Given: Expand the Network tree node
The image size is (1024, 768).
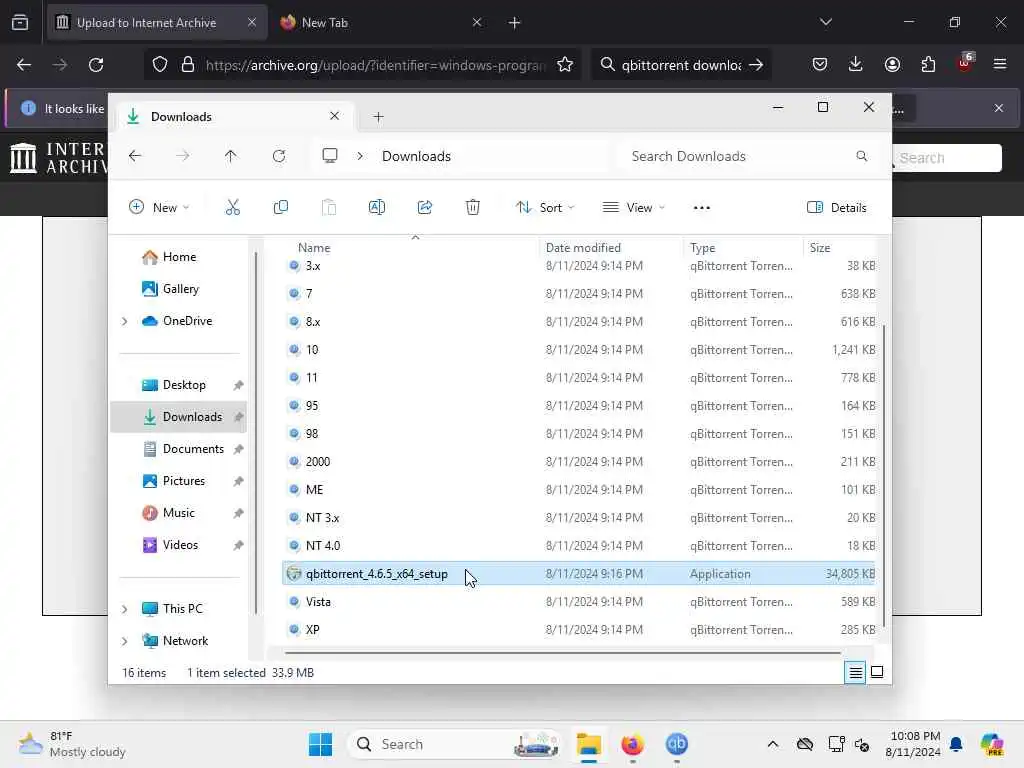Looking at the screenshot, I should (124, 641).
